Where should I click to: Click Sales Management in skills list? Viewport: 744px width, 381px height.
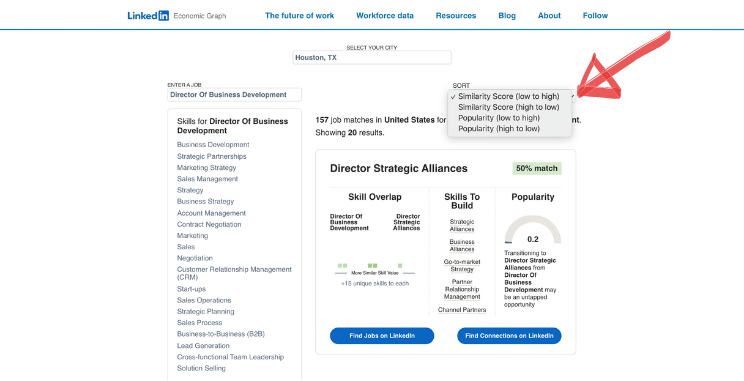(207, 179)
